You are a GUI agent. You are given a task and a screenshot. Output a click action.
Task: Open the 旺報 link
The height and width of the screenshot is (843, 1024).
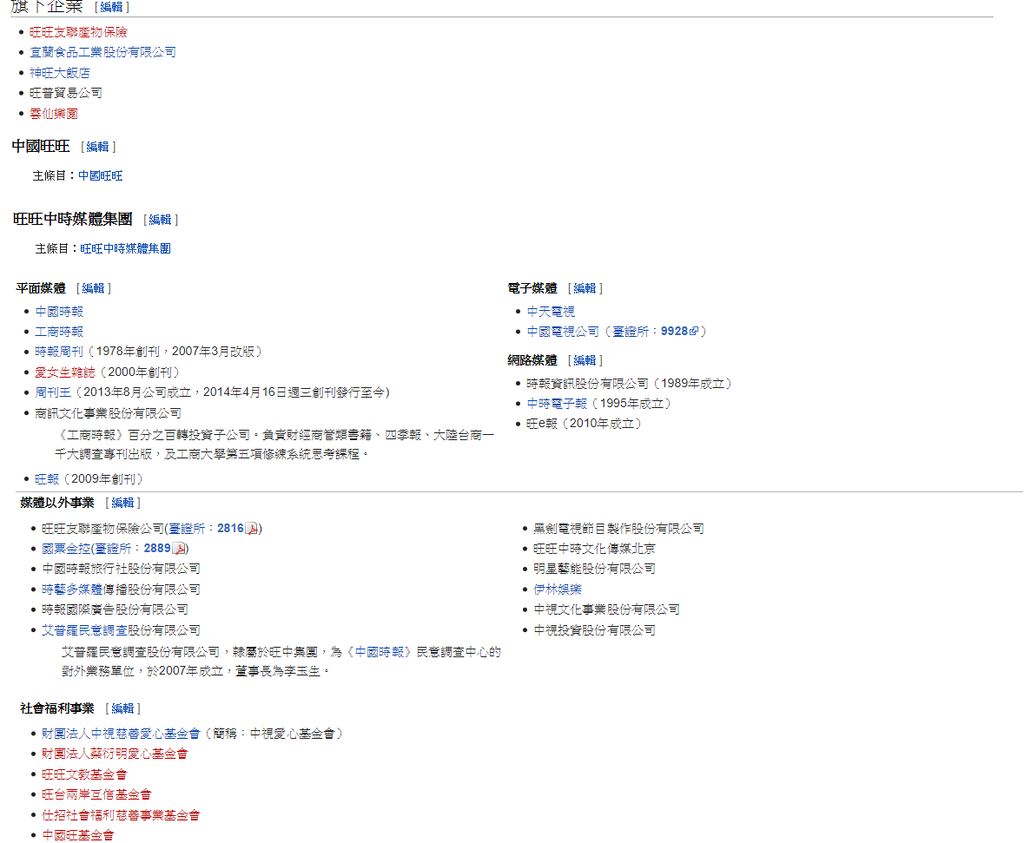click(x=47, y=479)
